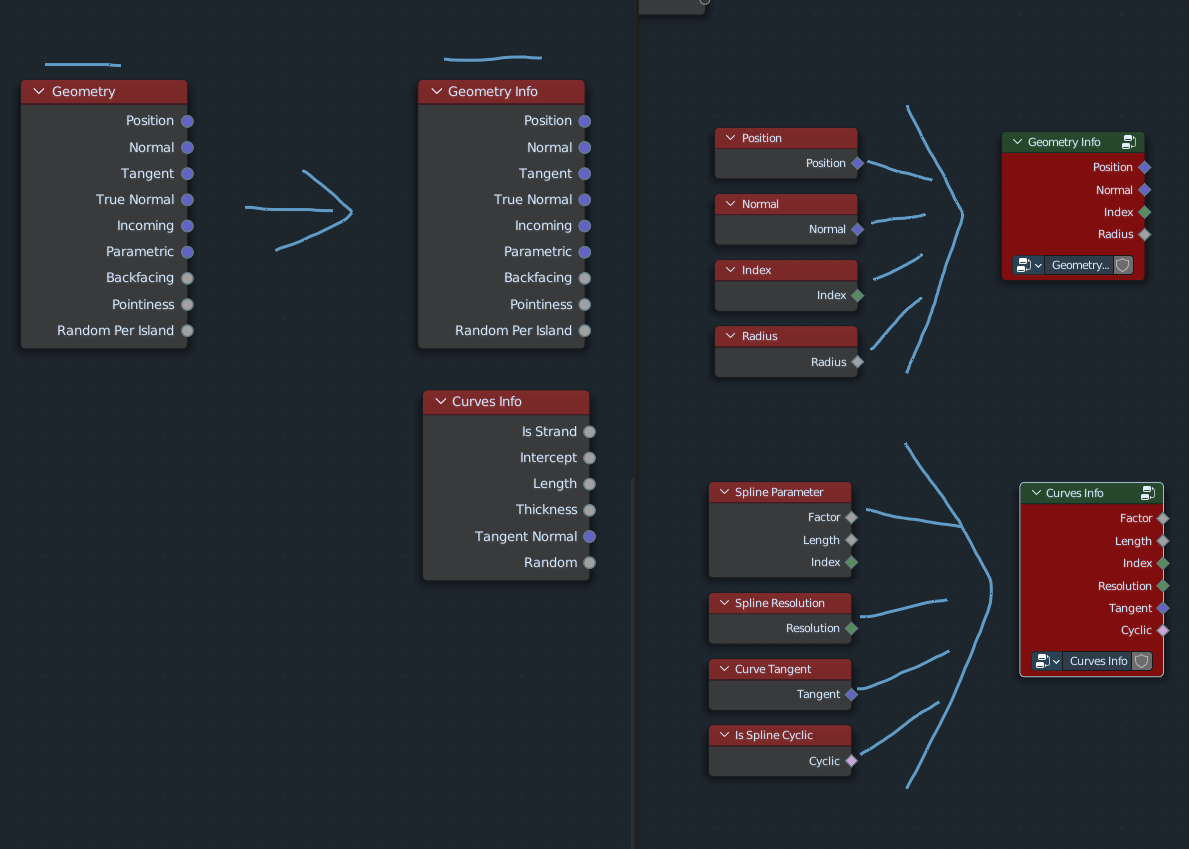This screenshot has height=849, width=1189.
Task: Click the "Spline Parameter" node title
Action: (779, 492)
